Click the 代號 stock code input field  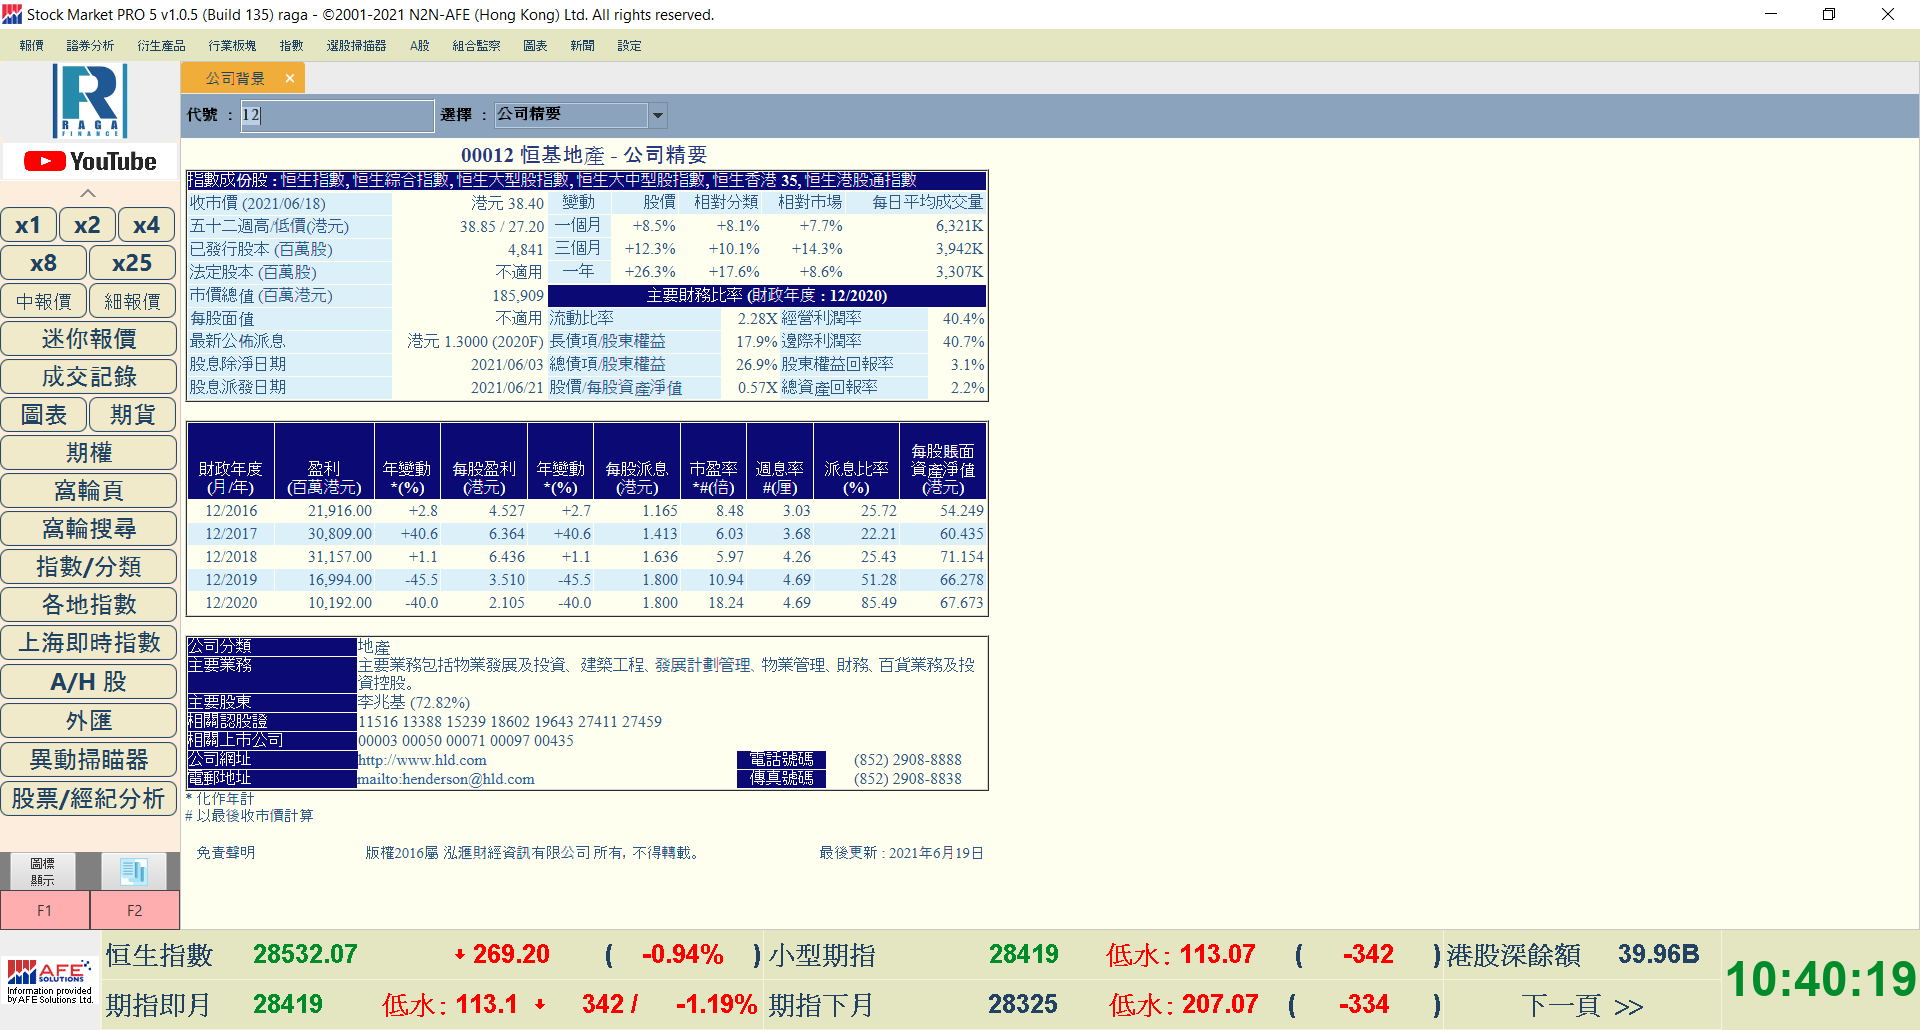click(336, 115)
